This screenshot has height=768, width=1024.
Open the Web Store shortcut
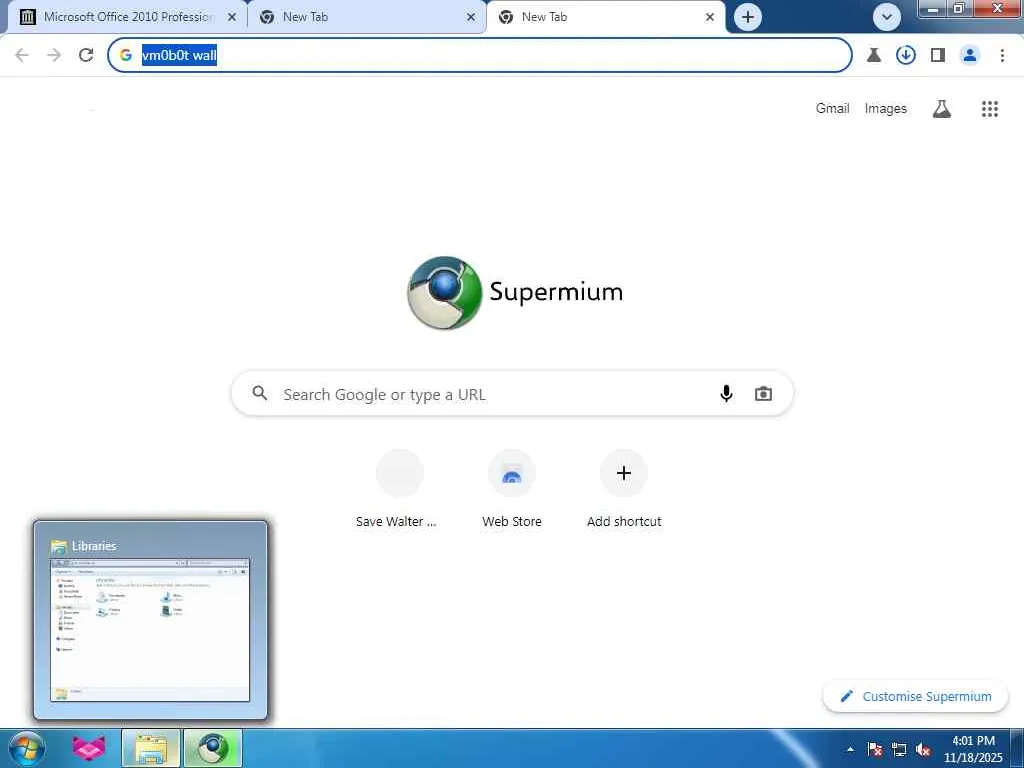click(x=512, y=488)
